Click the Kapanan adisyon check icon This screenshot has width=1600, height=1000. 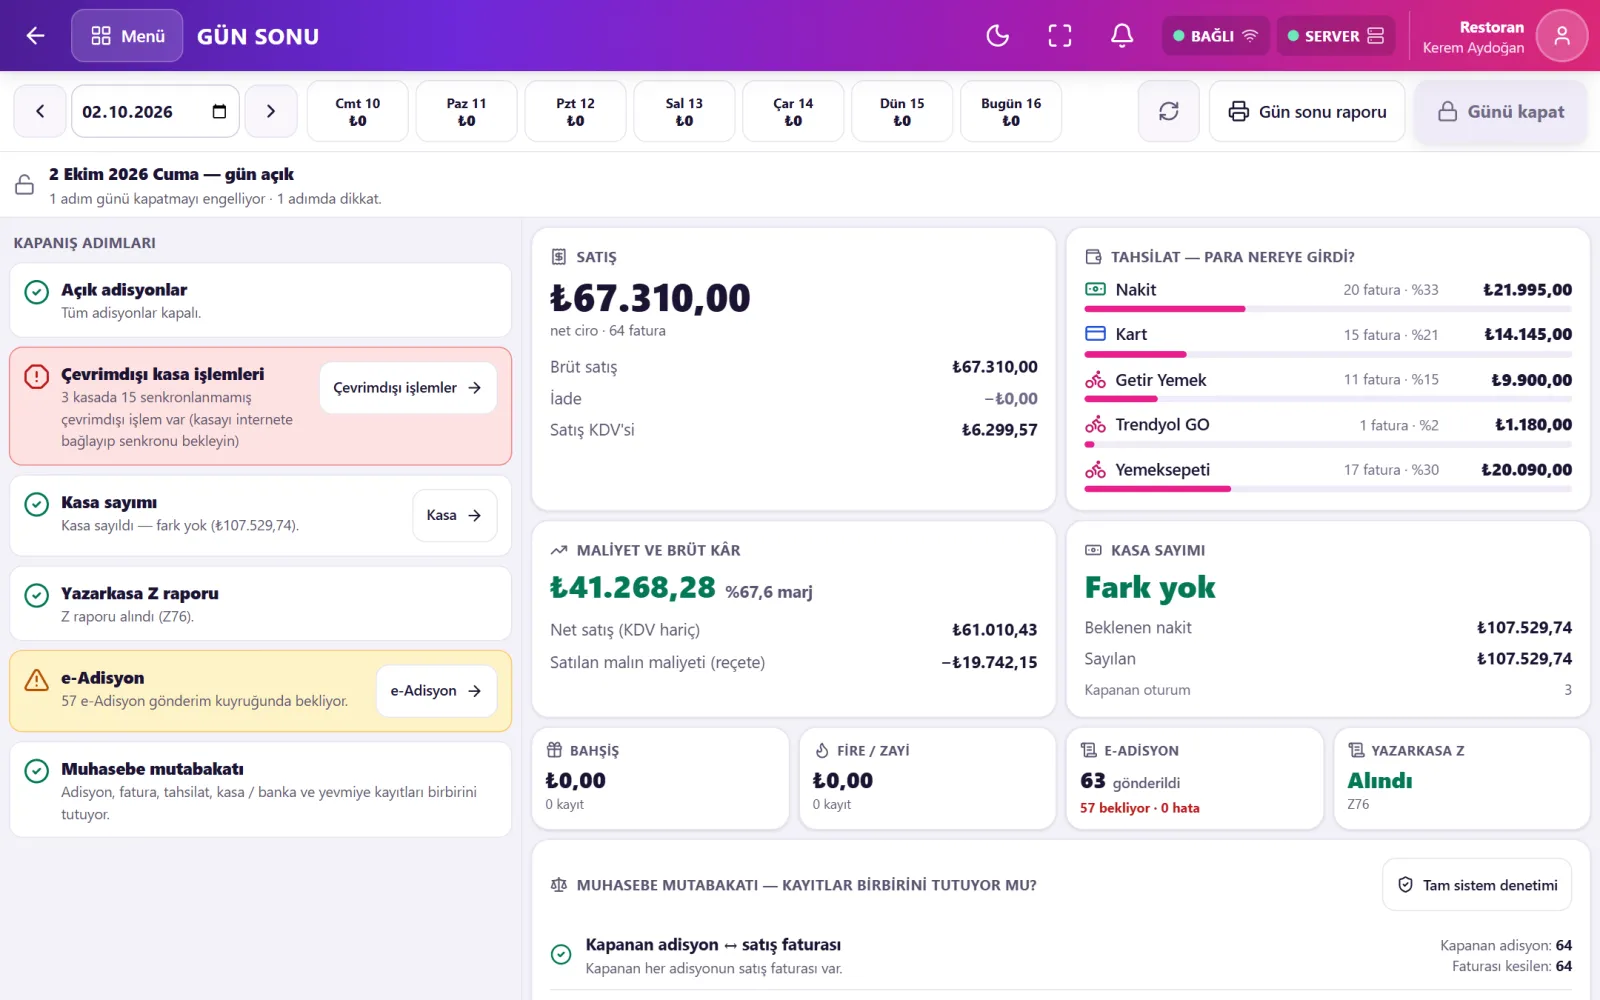[x=562, y=955]
